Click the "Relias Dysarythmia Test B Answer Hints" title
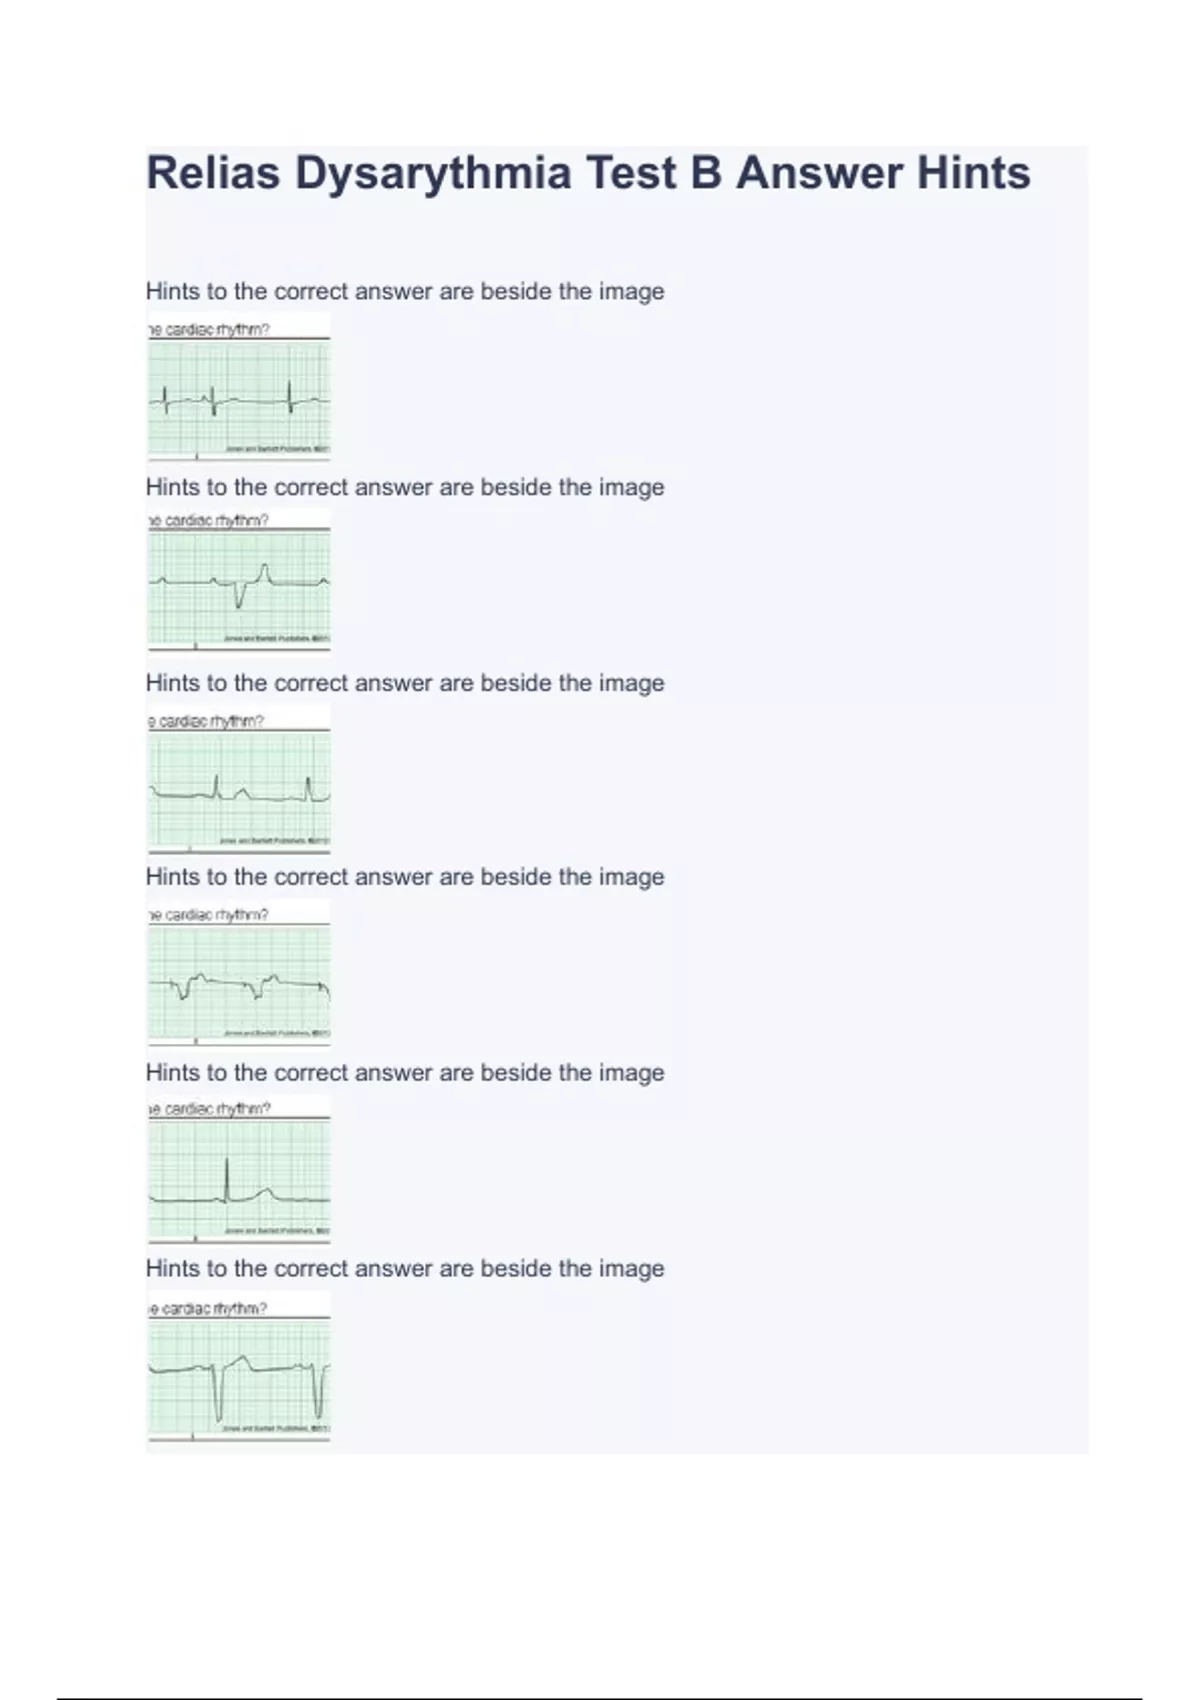 [588, 173]
